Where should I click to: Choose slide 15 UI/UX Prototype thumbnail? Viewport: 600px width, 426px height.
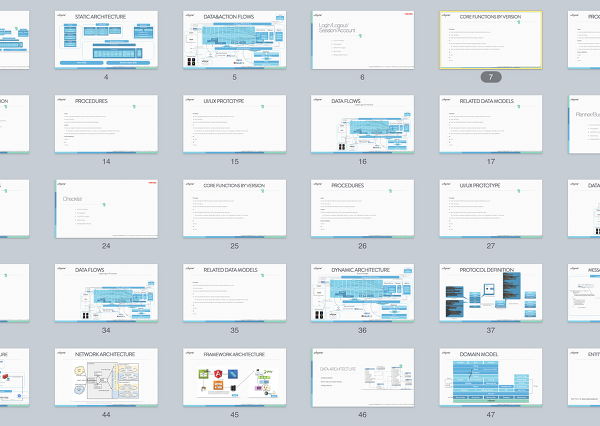(234, 125)
